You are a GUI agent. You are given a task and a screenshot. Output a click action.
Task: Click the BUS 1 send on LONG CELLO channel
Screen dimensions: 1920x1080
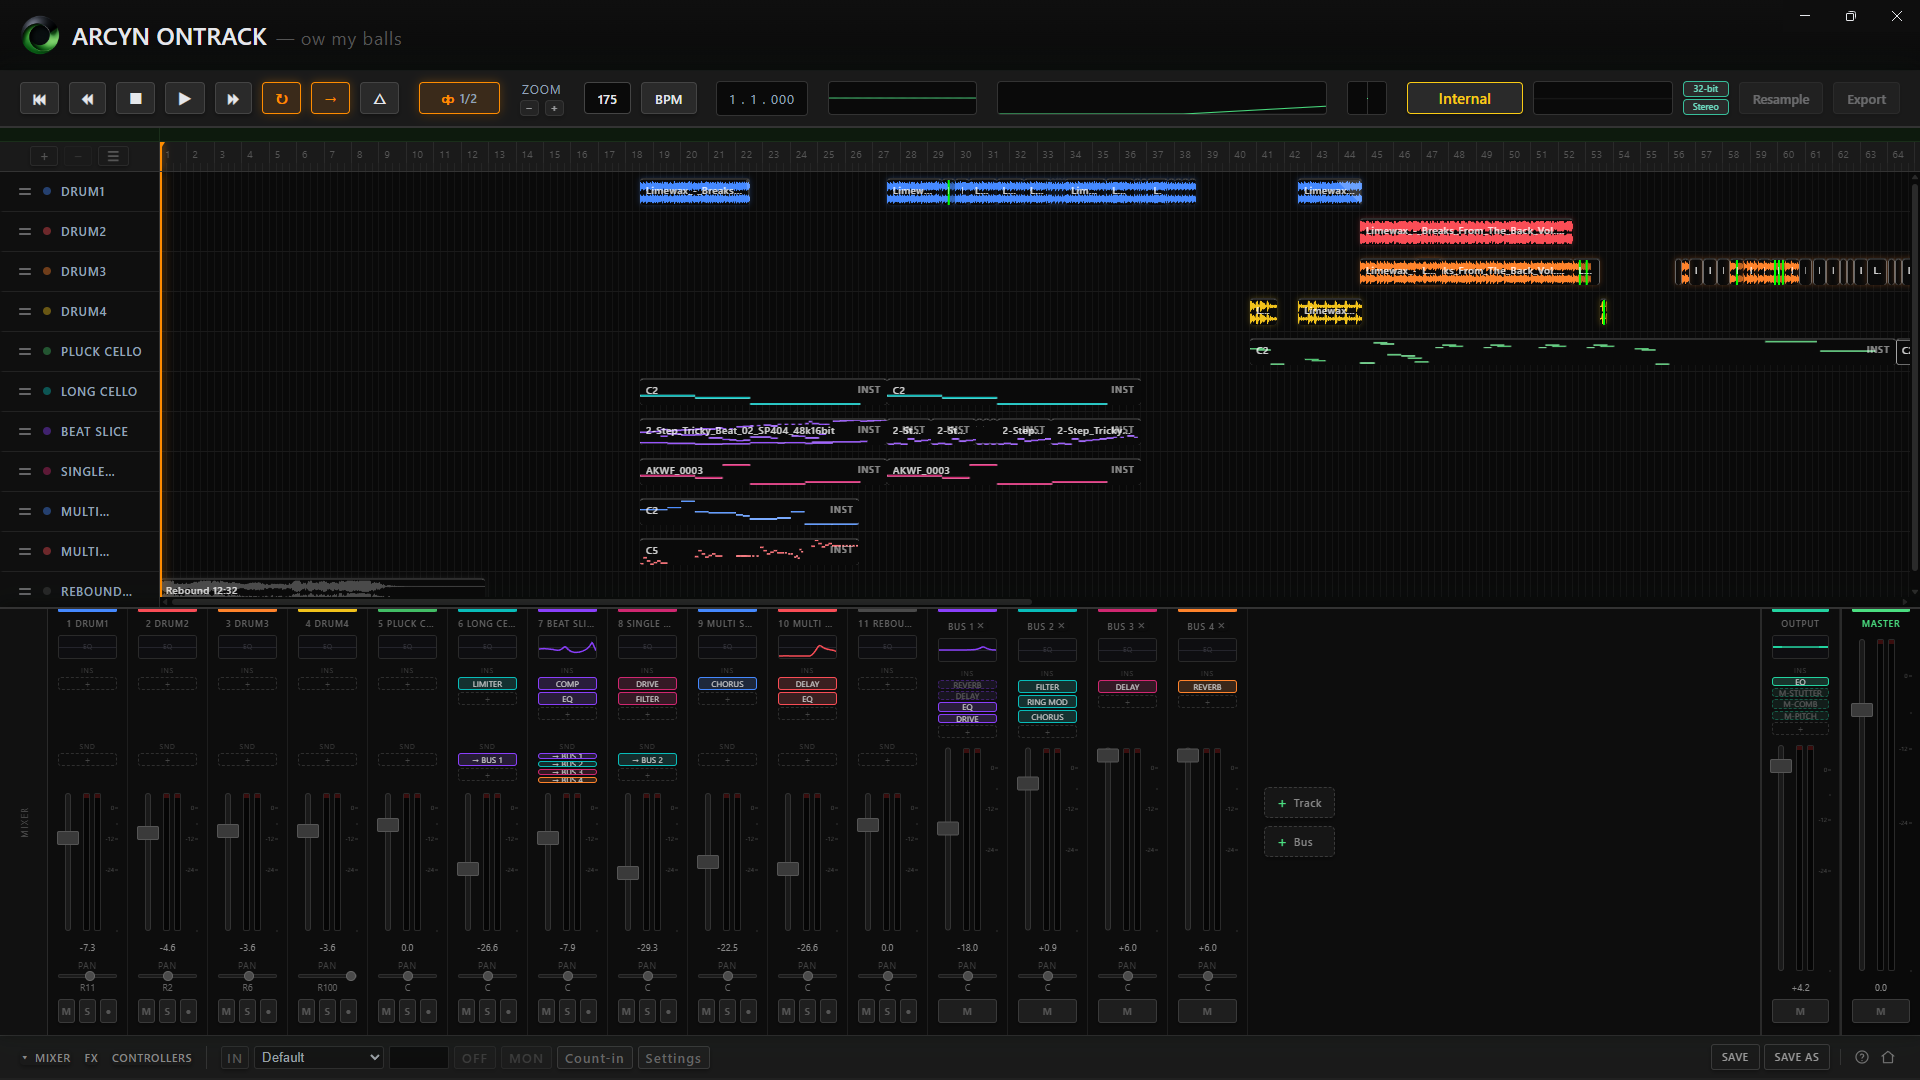coord(487,760)
